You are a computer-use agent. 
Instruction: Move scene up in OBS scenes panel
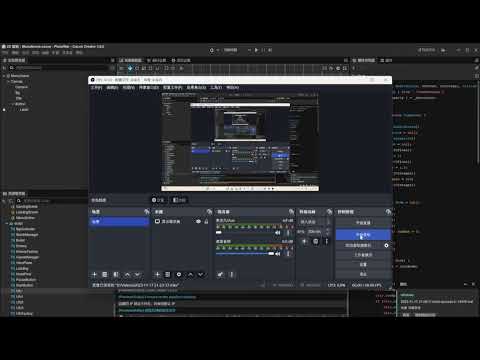(127, 274)
